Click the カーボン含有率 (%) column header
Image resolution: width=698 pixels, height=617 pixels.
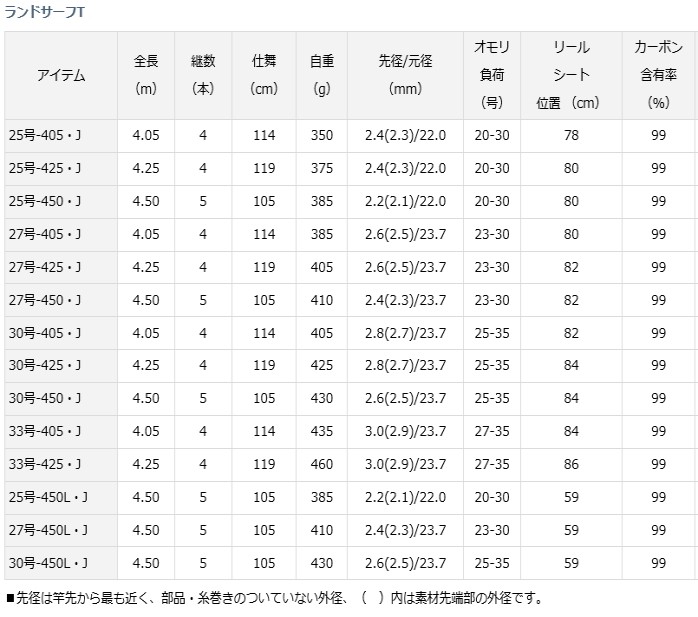658,75
